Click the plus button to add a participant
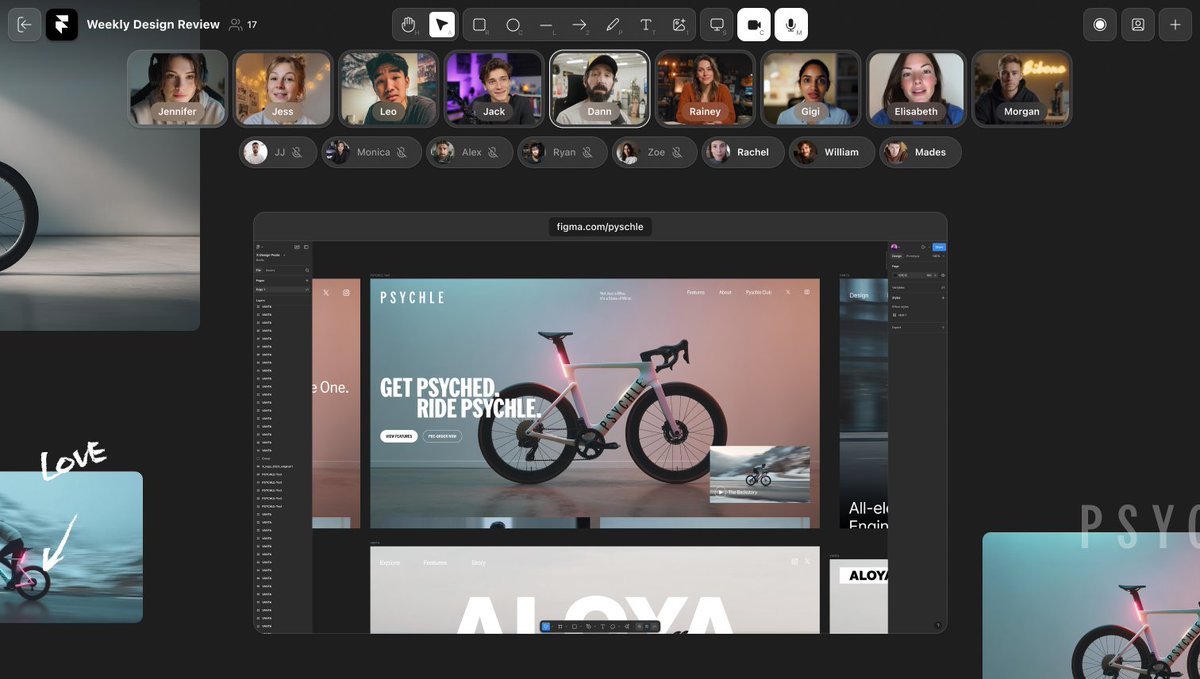1200x679 pixels. tap(1175, 24)
